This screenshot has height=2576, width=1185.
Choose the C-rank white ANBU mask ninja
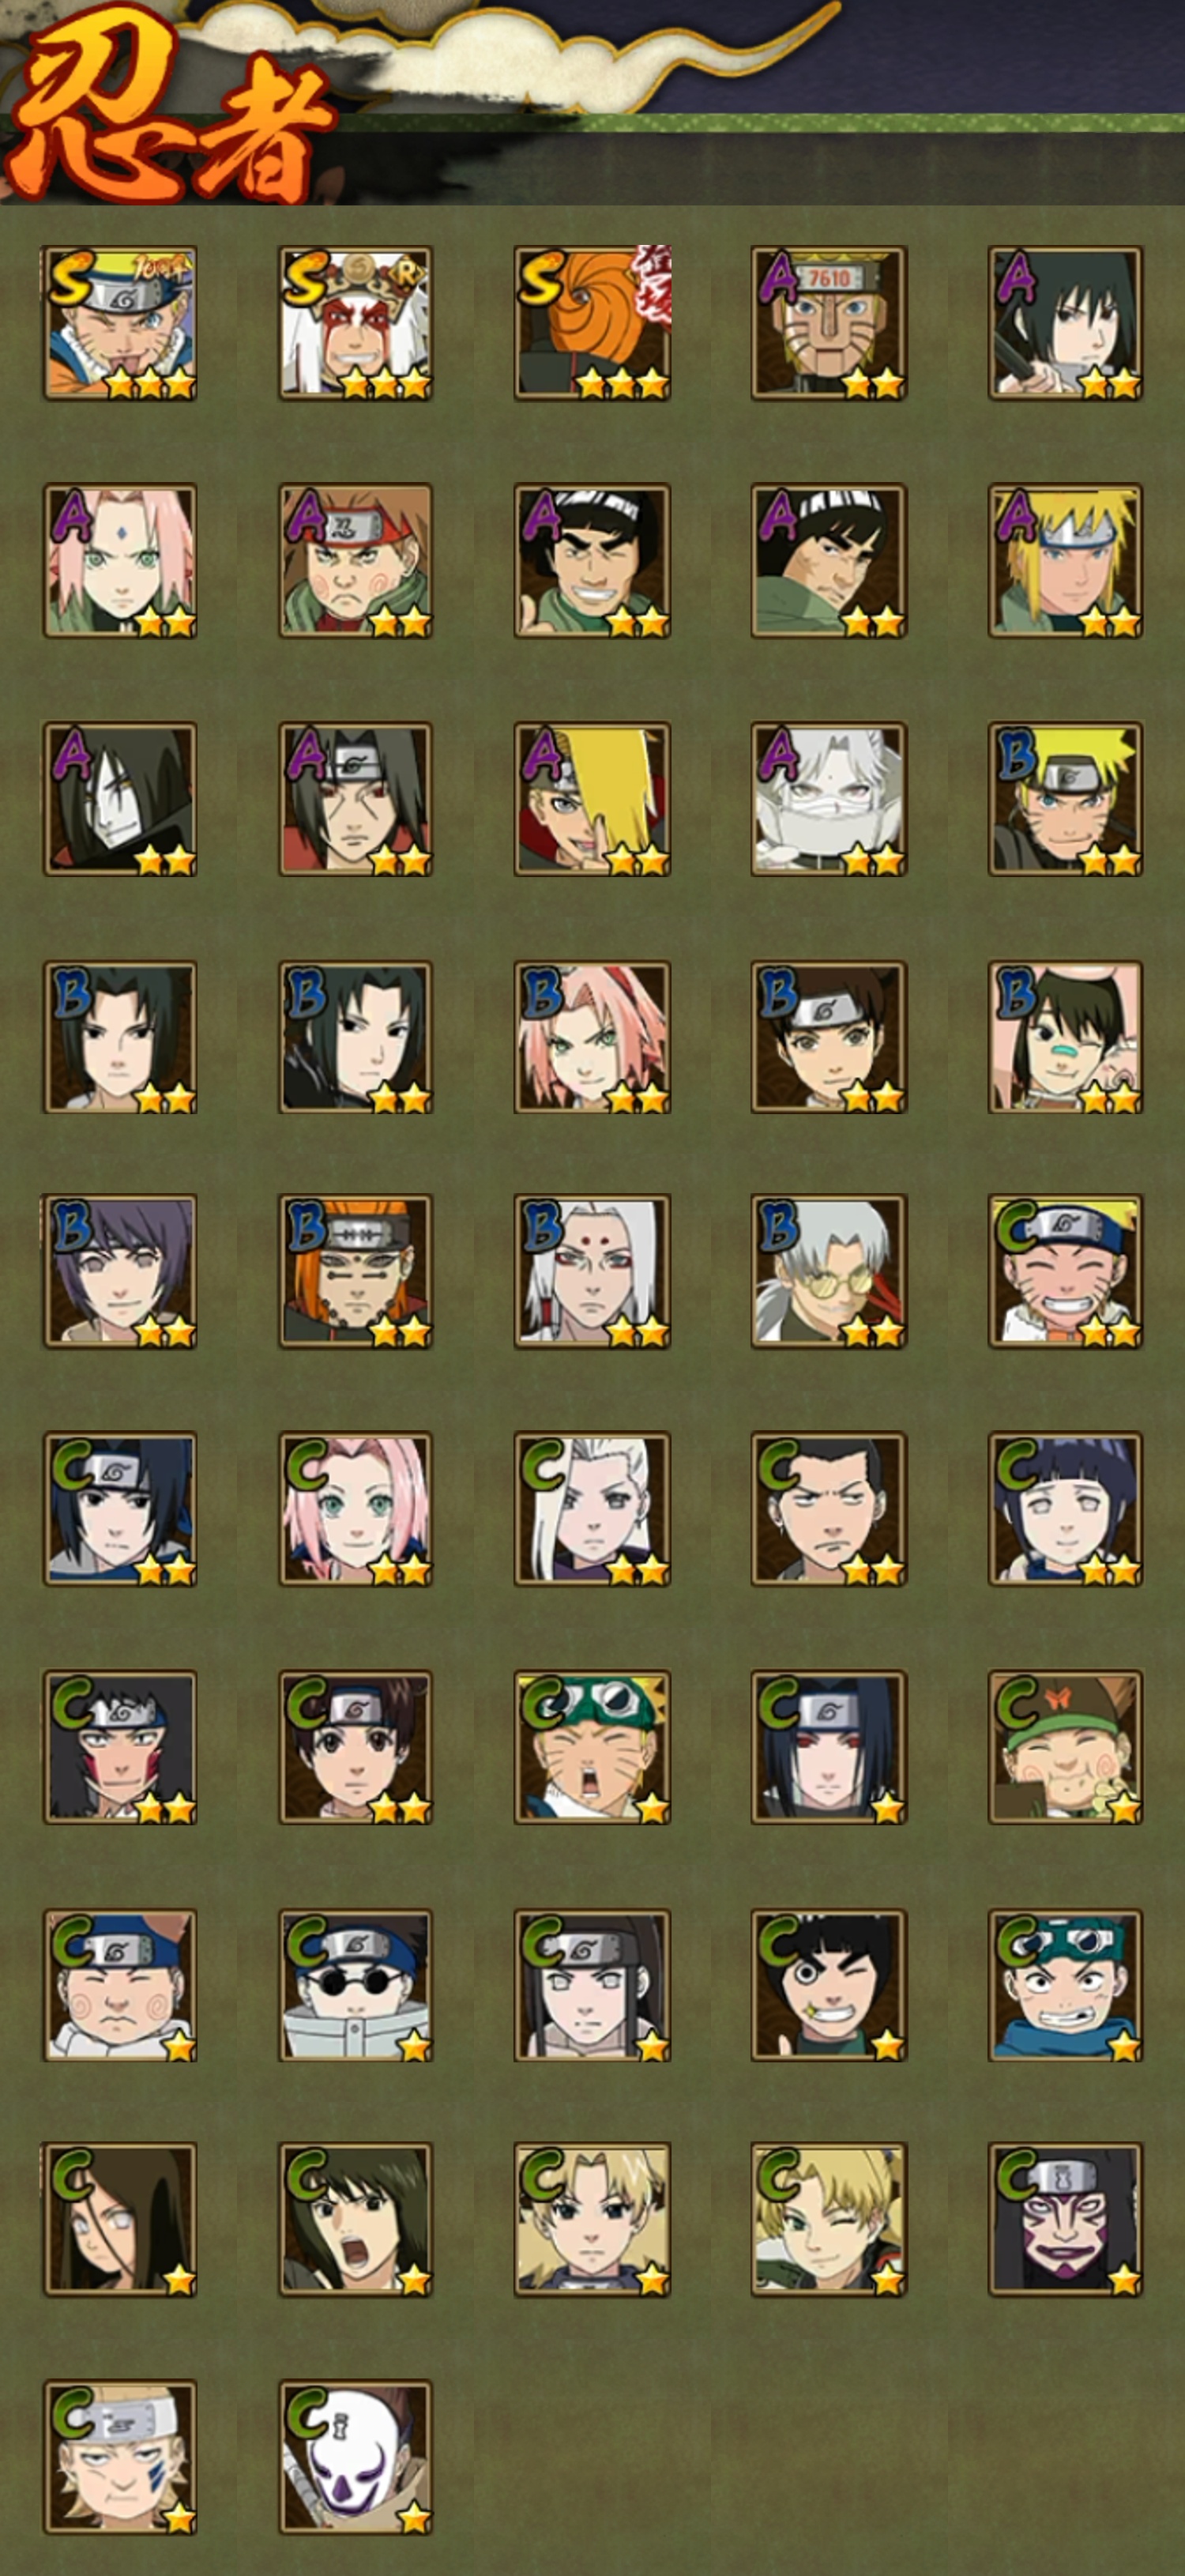(355, 2457)
